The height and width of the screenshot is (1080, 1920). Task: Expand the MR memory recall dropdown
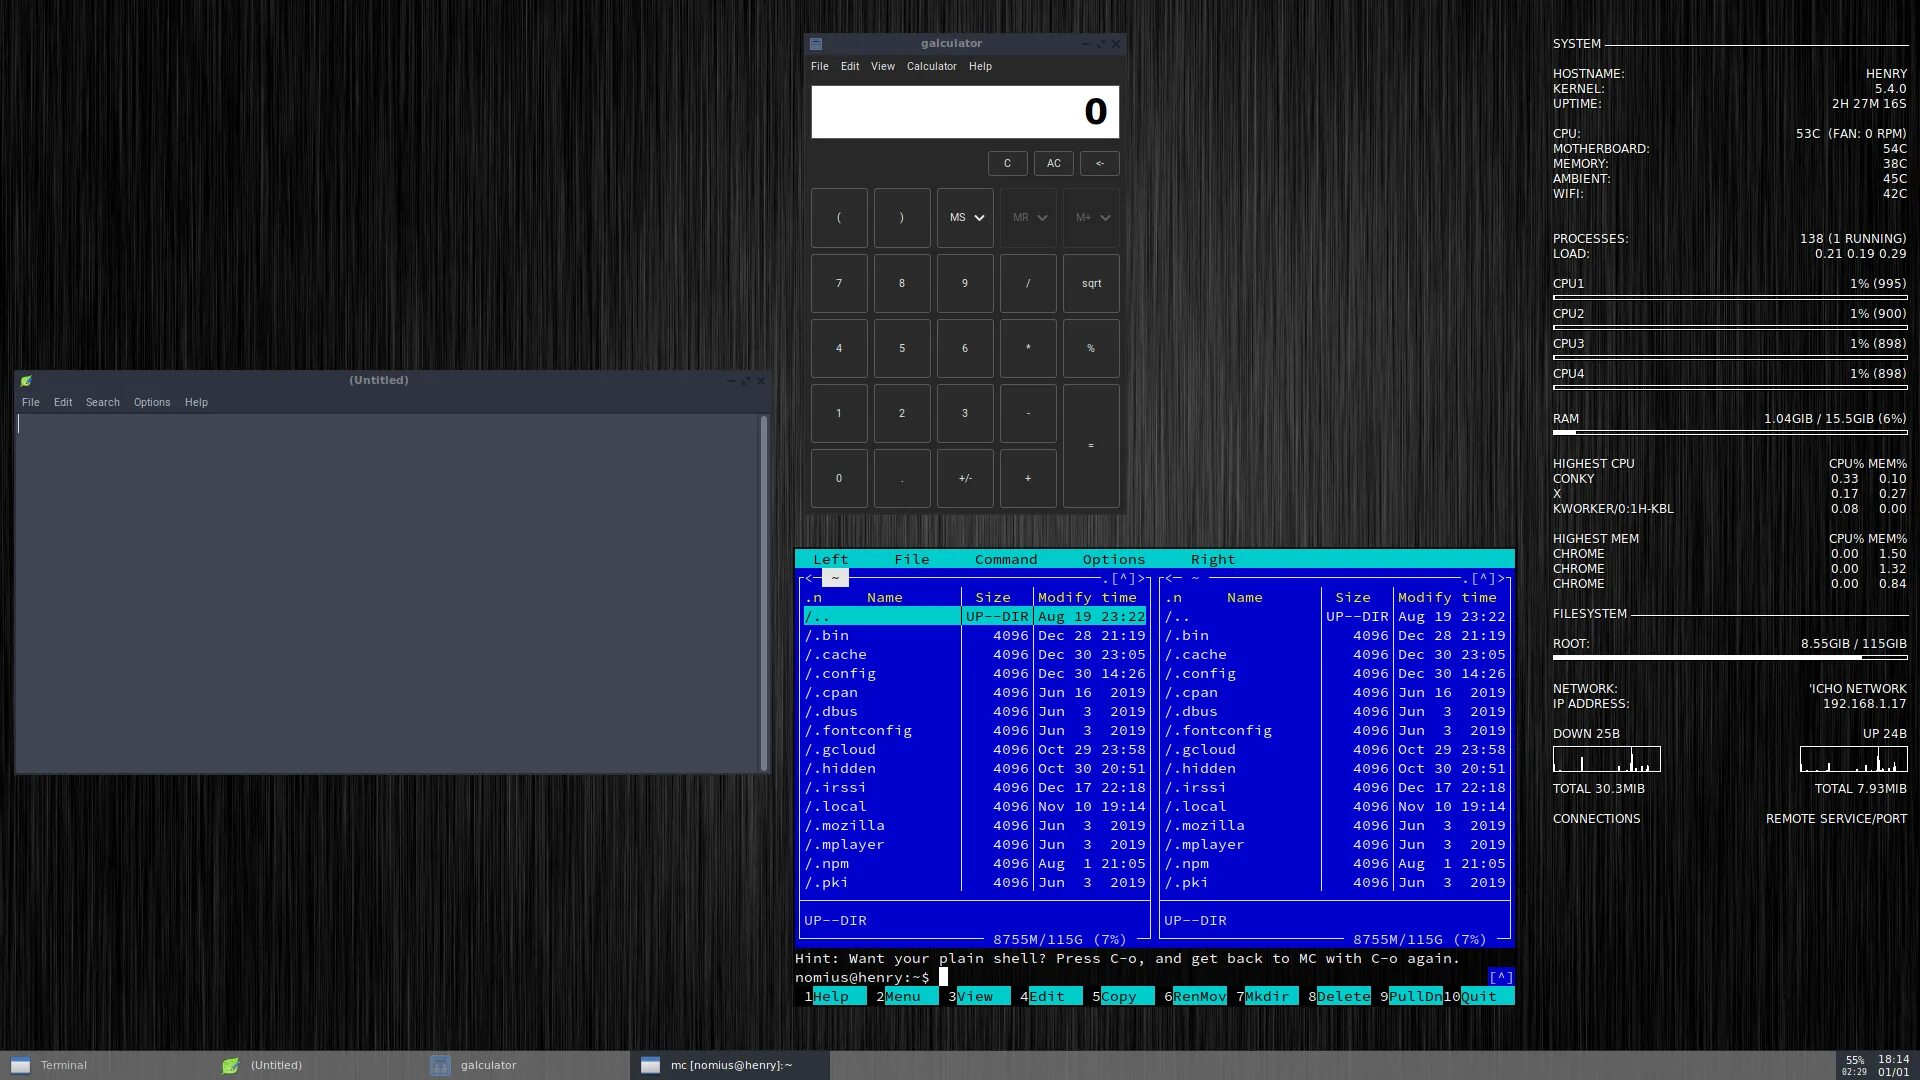point(1040,218)
